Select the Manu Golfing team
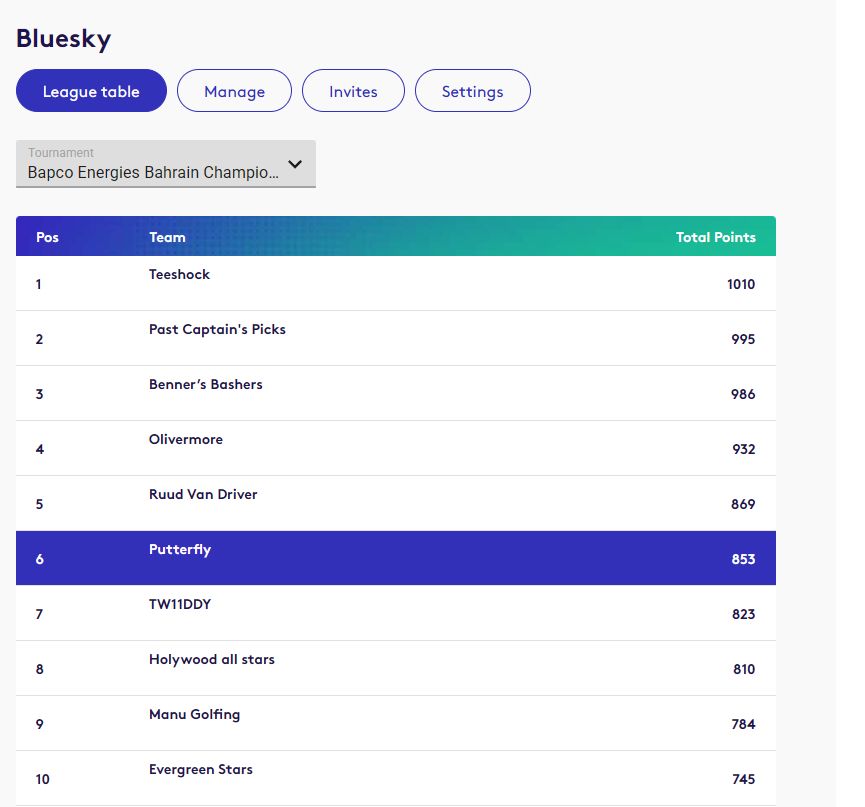Viewport: 865px width, 807px height. point(194,715)
